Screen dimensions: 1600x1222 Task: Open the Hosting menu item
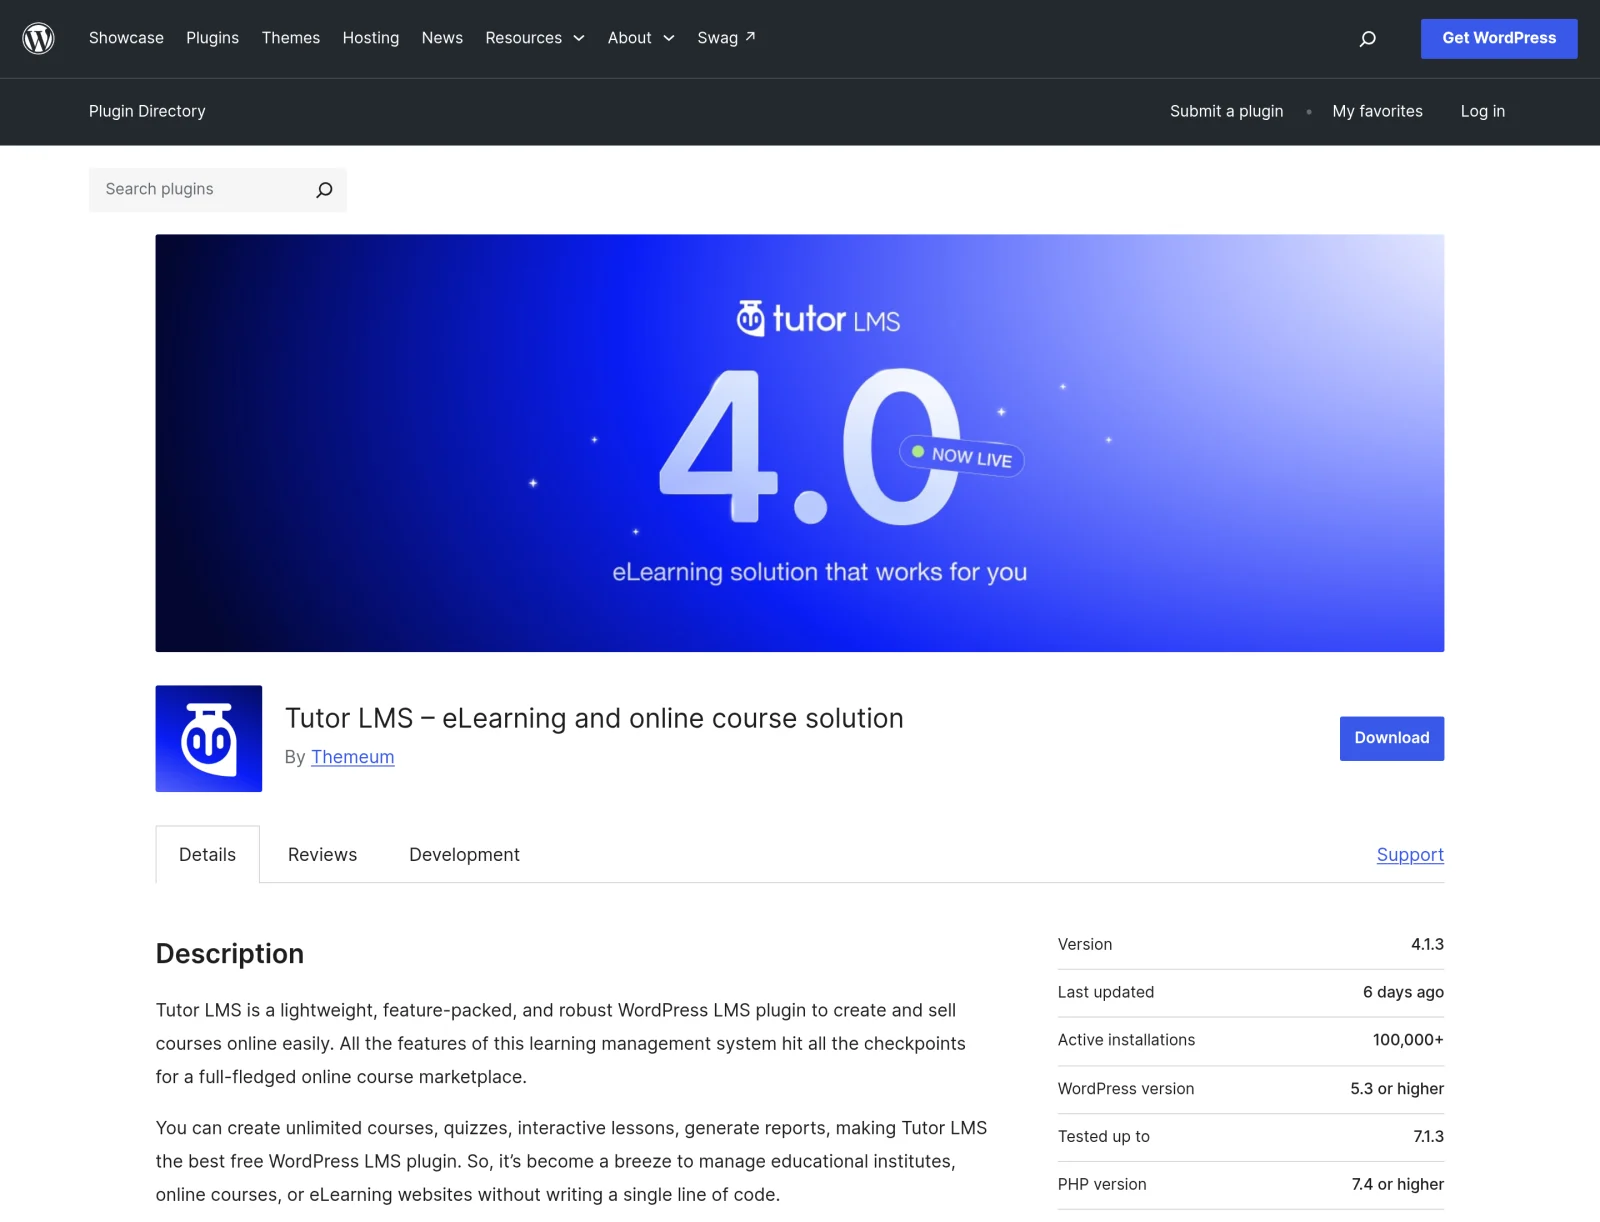click(371, 38)
